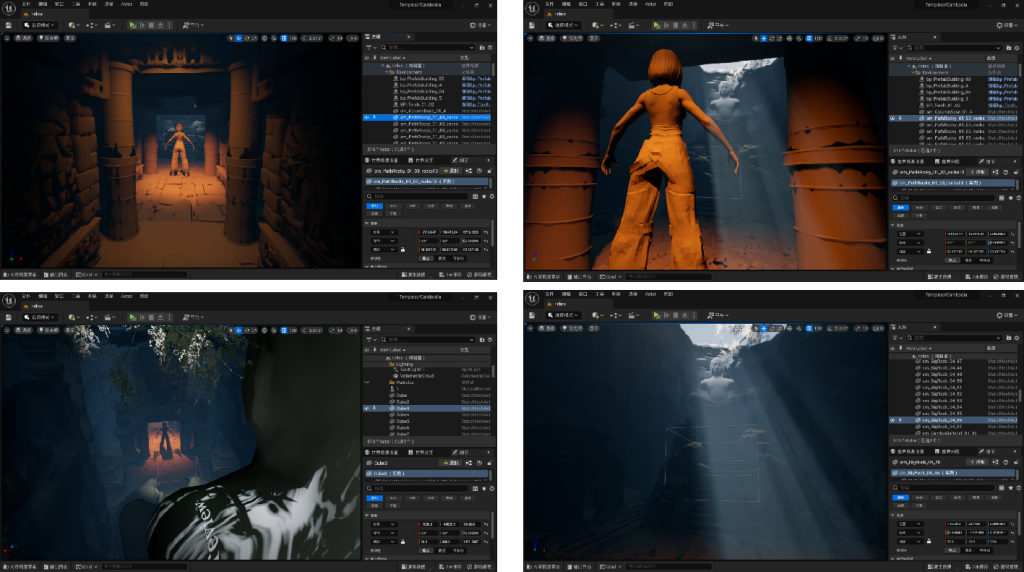Toggle visibility eye for sm_BigRock_04_56 row
The height and width of the screenshot is (572, 1024).
point(893,420)
